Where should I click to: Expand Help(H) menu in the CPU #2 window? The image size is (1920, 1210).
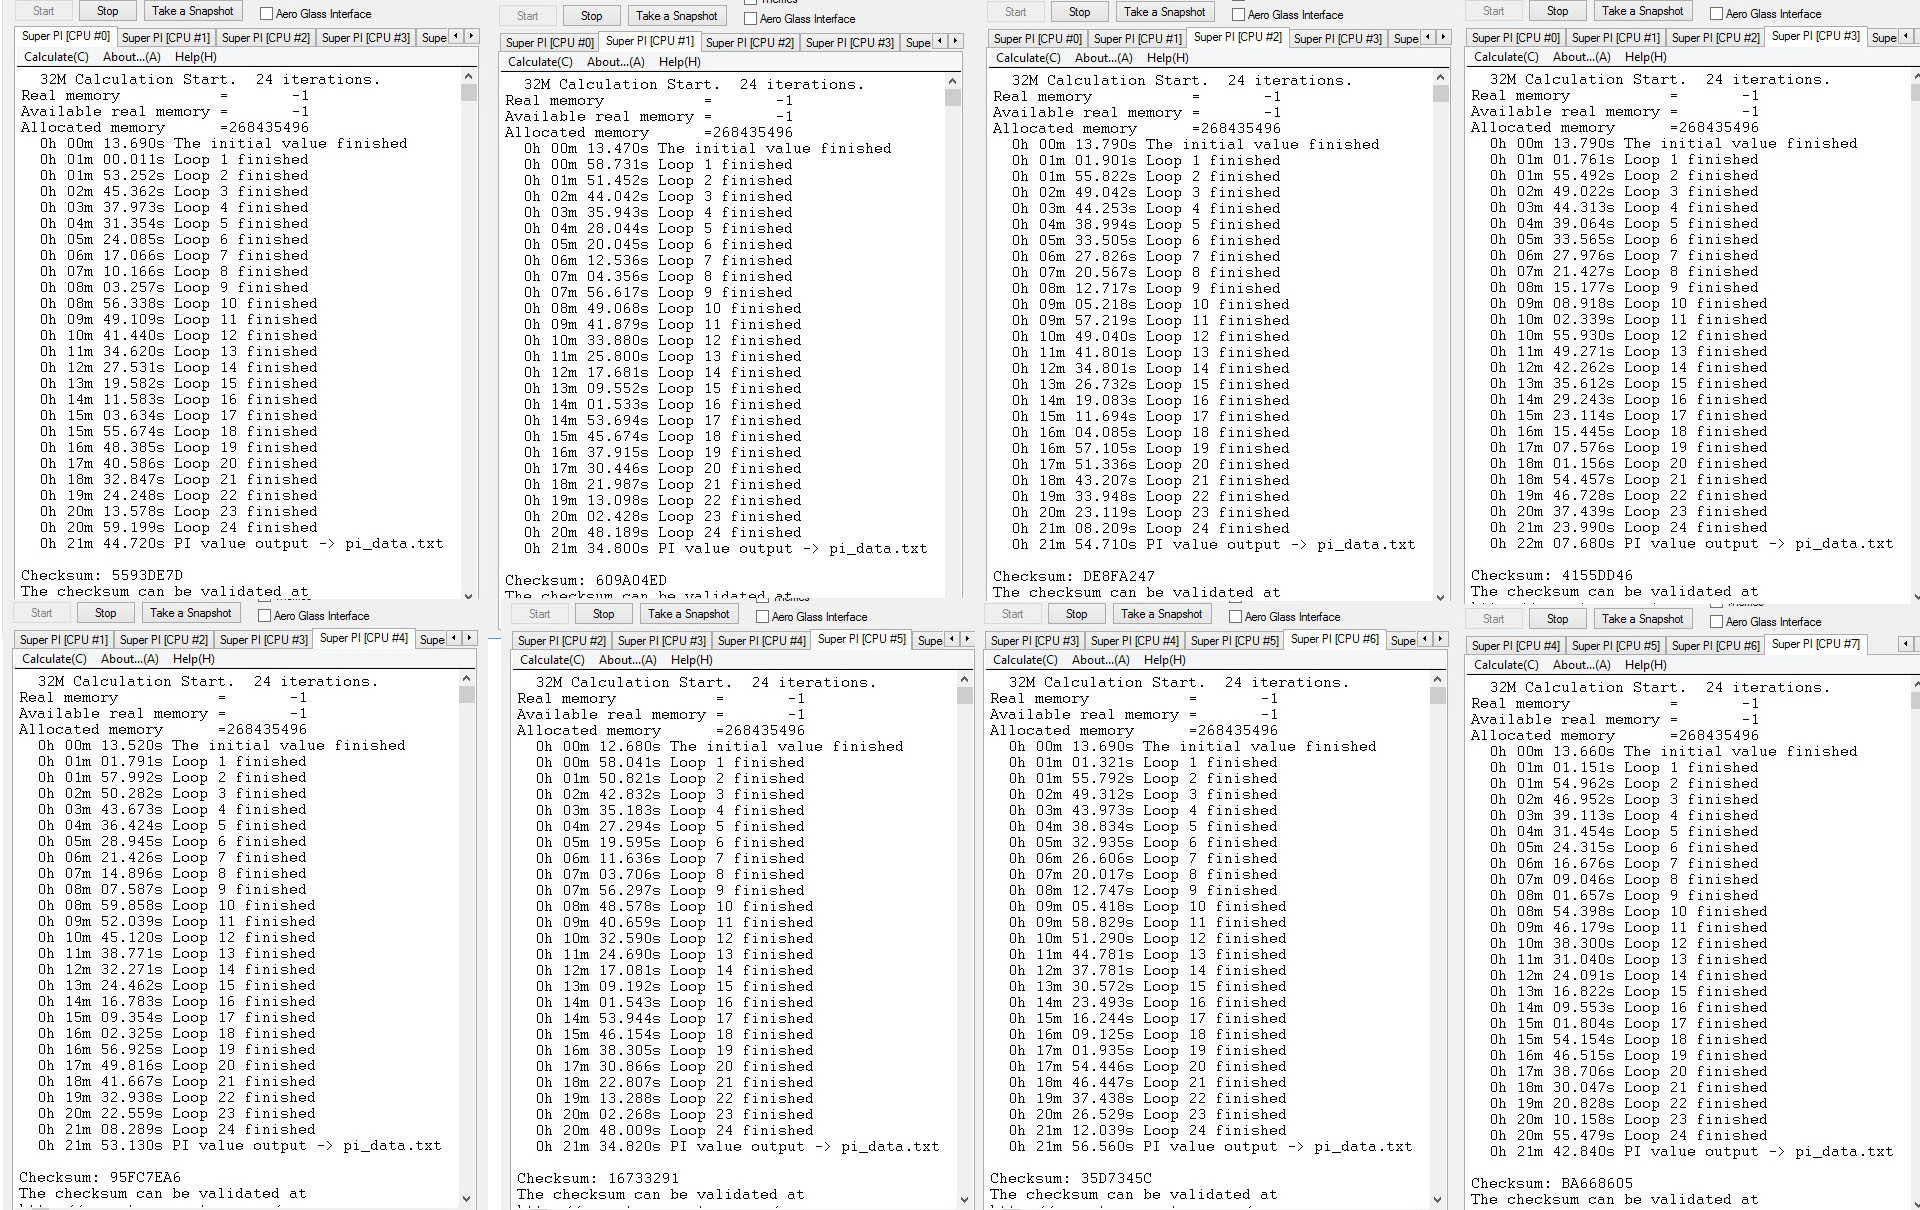click(x=1167, y=58)
